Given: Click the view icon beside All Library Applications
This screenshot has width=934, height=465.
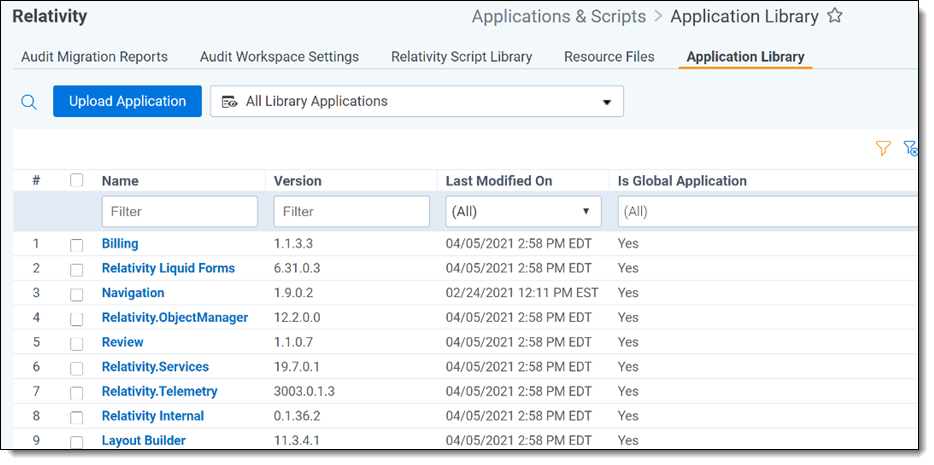Looking at the screenshot, I should [230, 102].
